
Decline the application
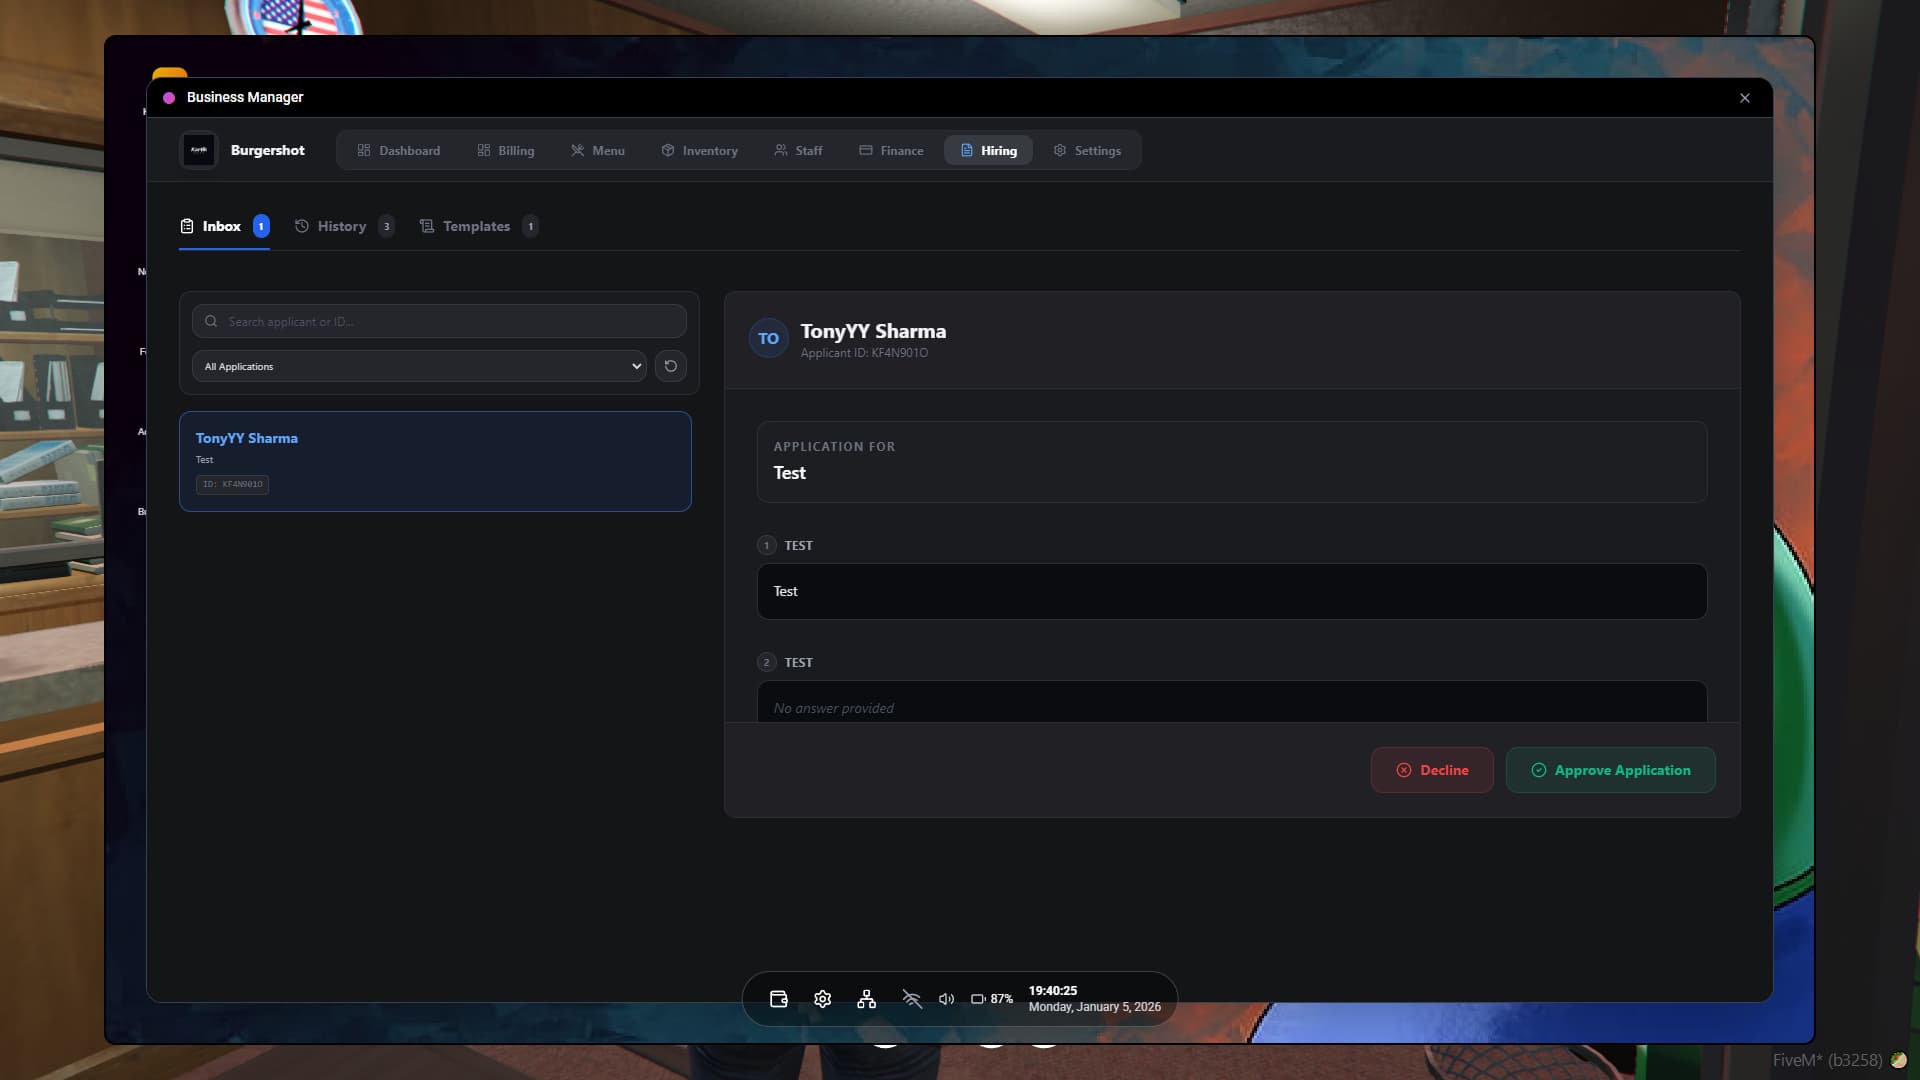tap(1432, 770)
